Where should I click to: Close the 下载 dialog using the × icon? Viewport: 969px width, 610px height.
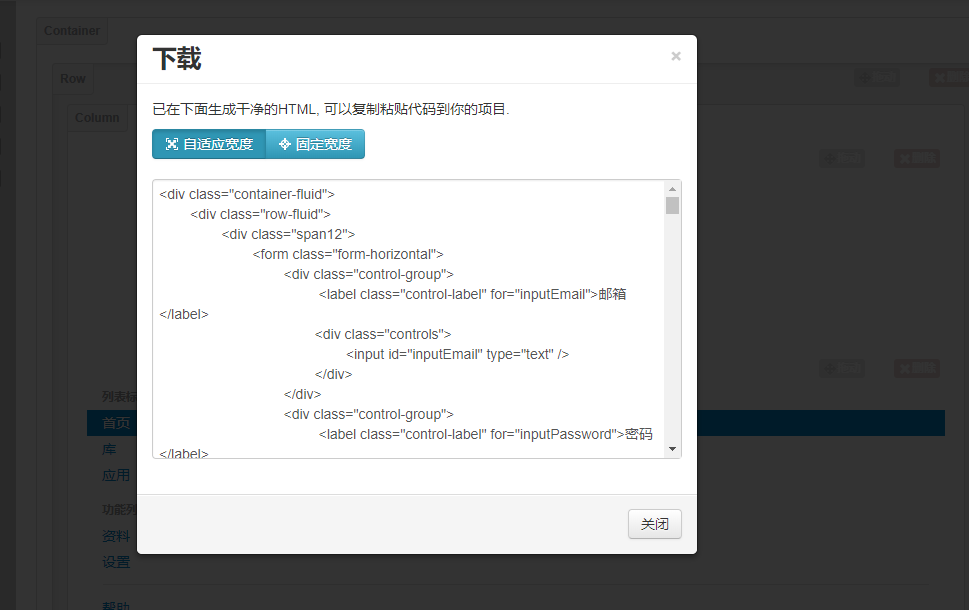coord(676,57)
